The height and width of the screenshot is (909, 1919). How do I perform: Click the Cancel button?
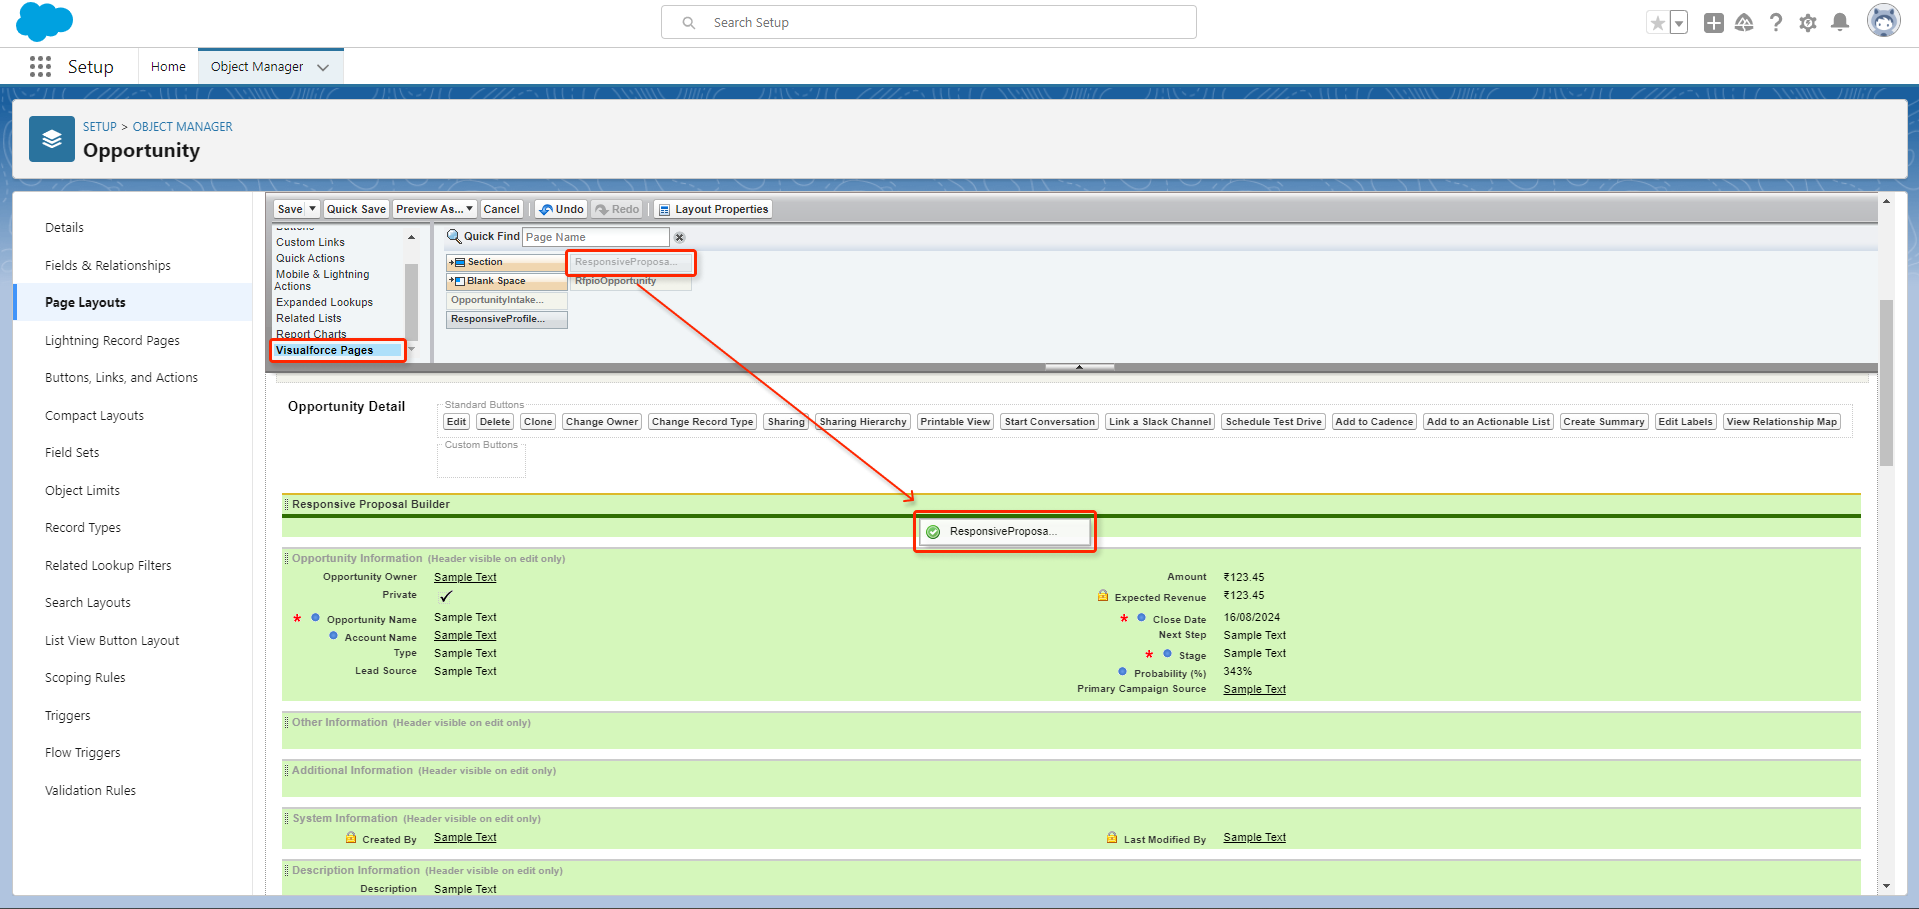click(x=501, y=209)
